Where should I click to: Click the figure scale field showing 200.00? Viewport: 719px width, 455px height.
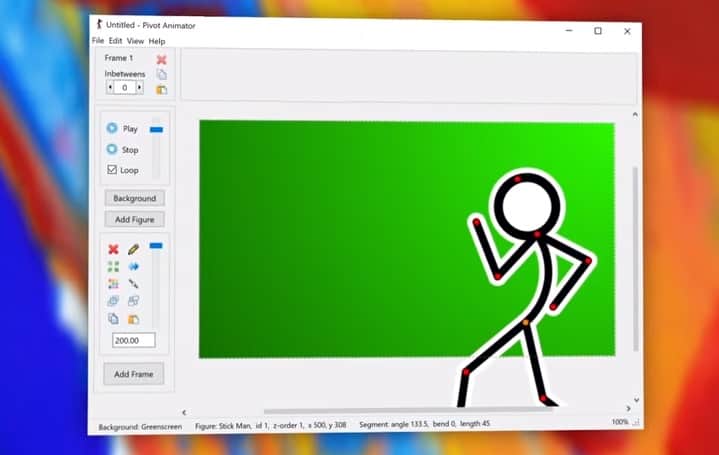(134, 340)
